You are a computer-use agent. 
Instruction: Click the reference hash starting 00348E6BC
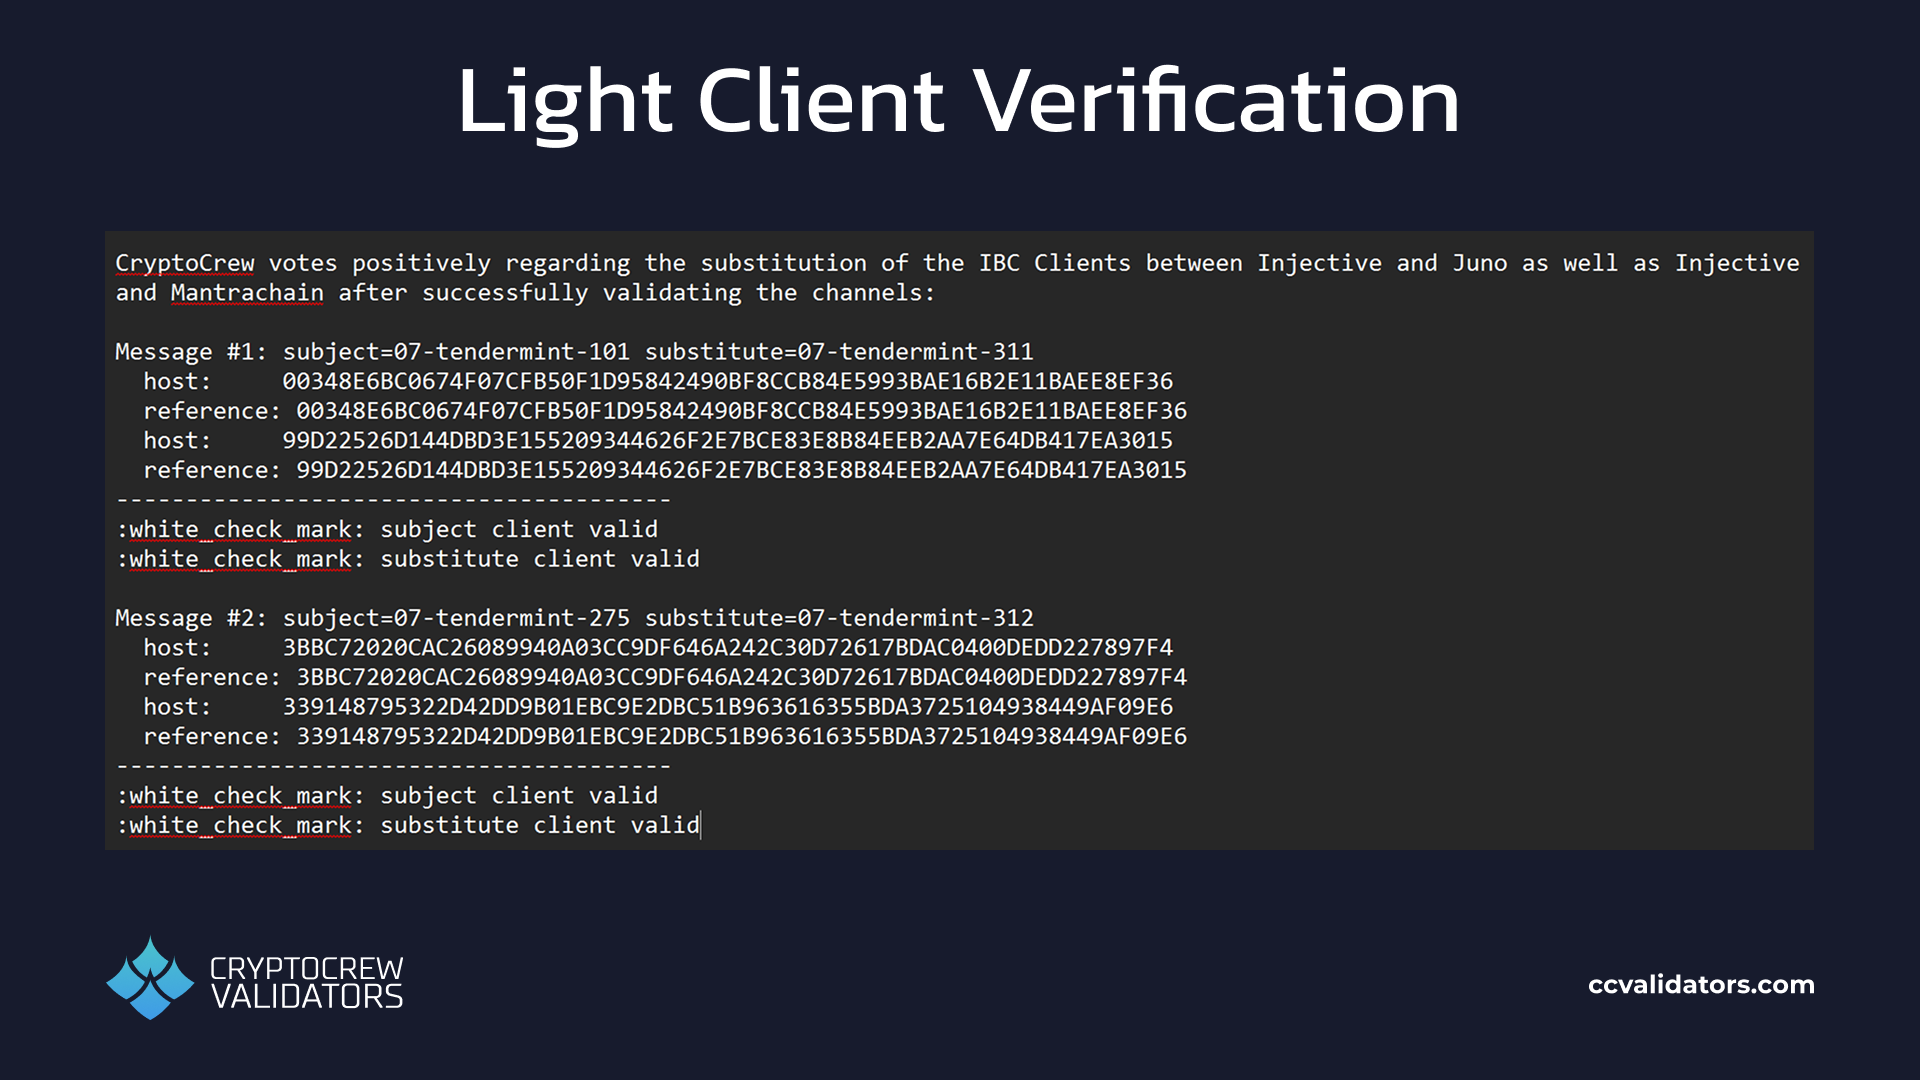point(741,411)
